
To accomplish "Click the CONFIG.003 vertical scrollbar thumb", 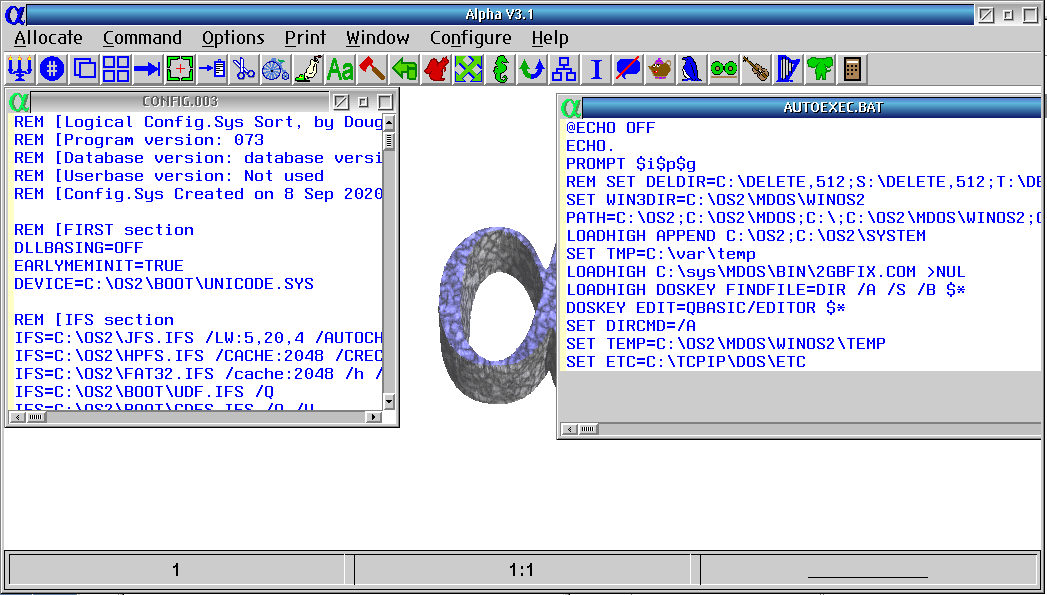I will tap(389, 141).
